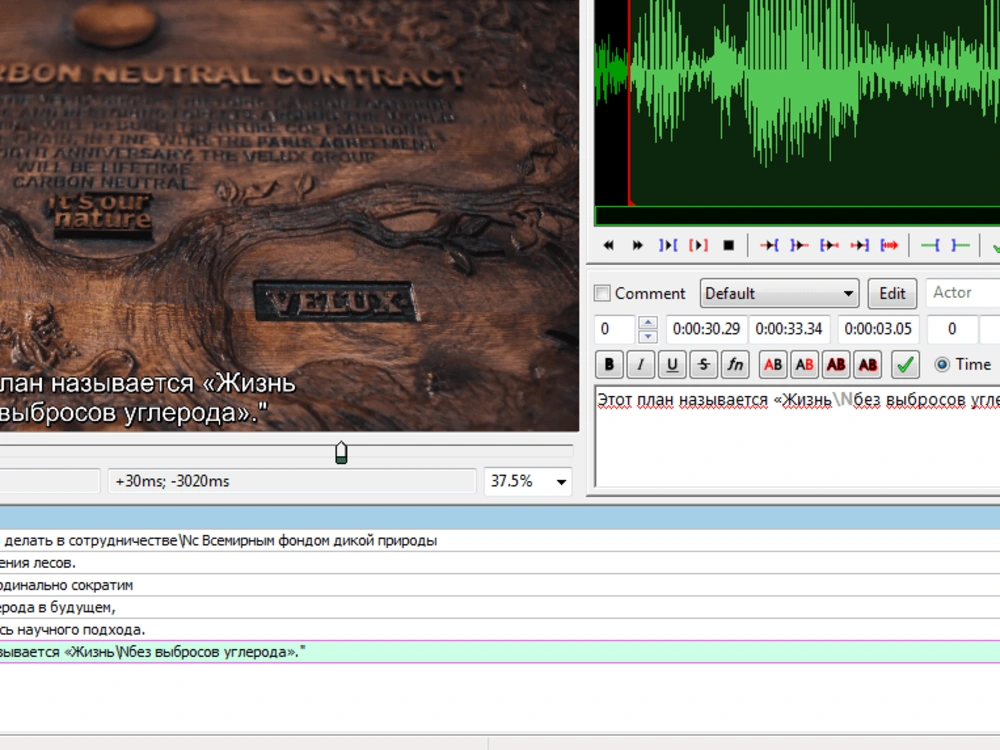Decrease layer with the down spinner arrow
Screen dimensions: 1000x750
click(x=647, y=336)
